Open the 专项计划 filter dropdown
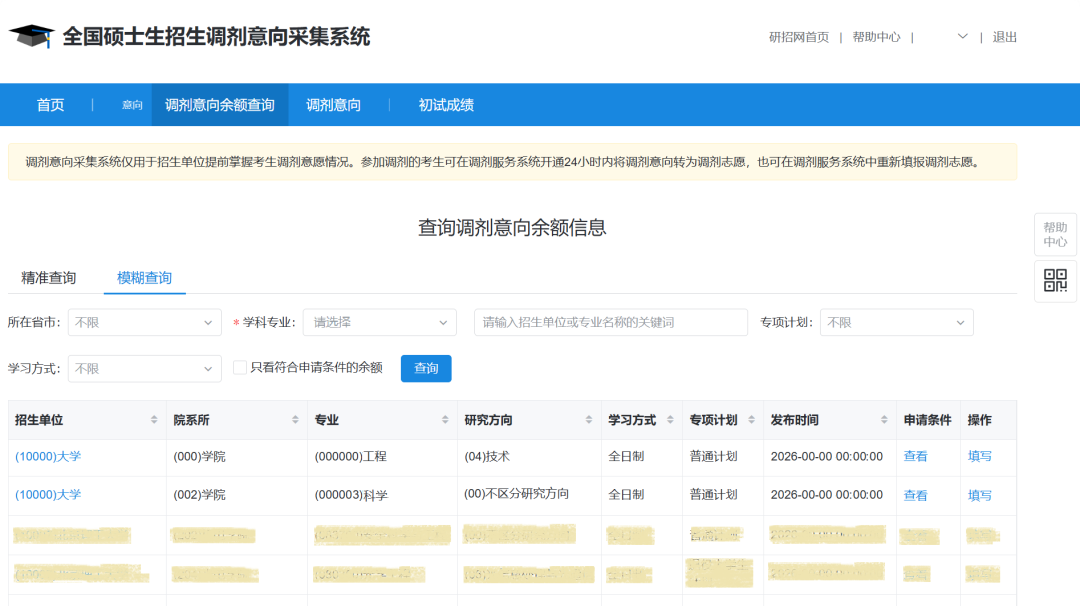 (896, 322)
